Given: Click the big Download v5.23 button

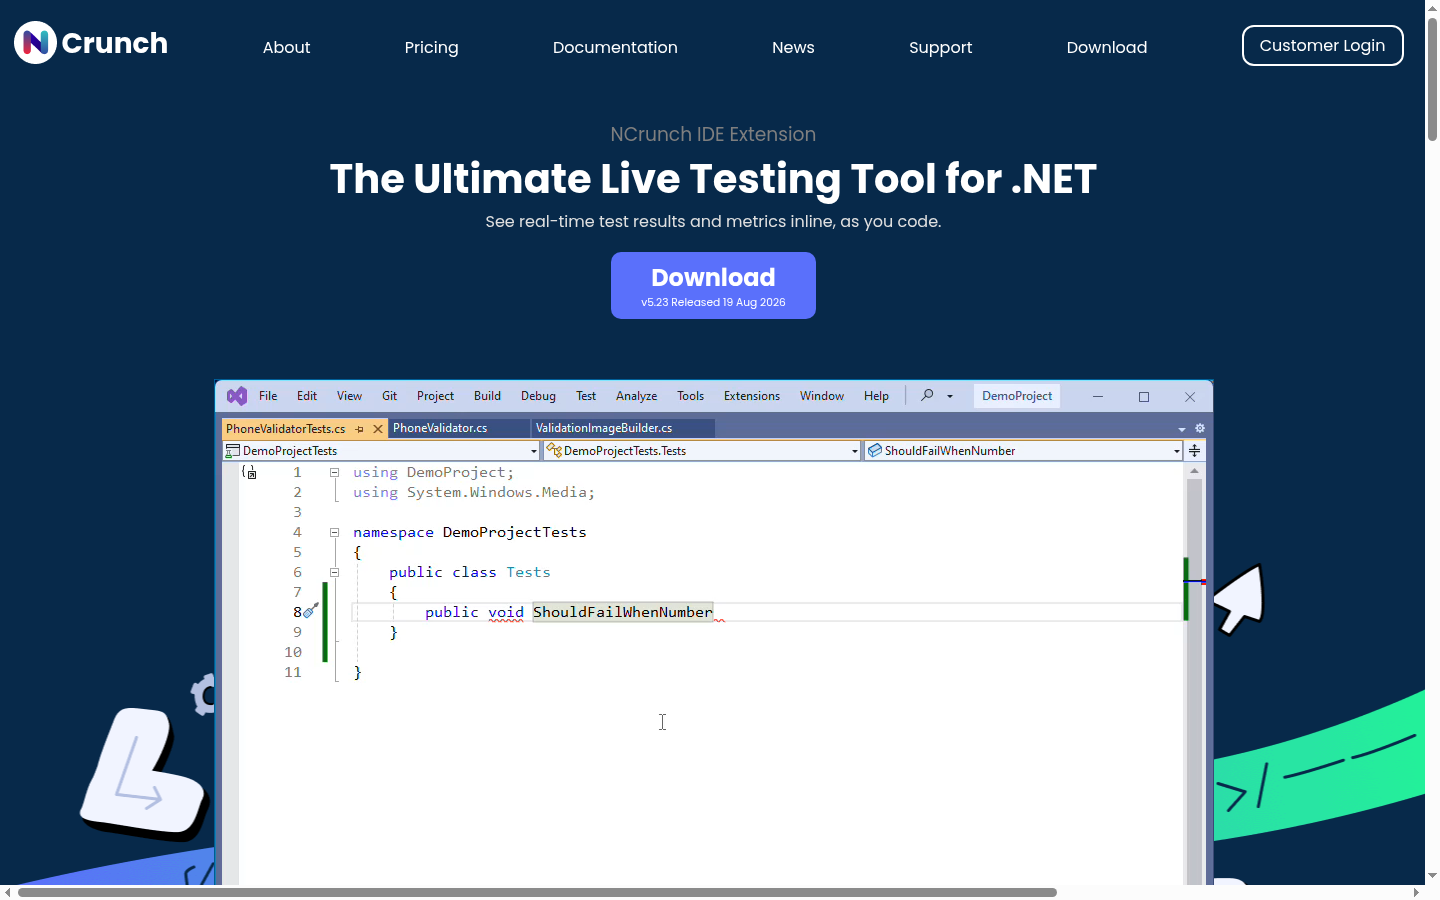Looking at the screenshot, I should coord(713,285).
